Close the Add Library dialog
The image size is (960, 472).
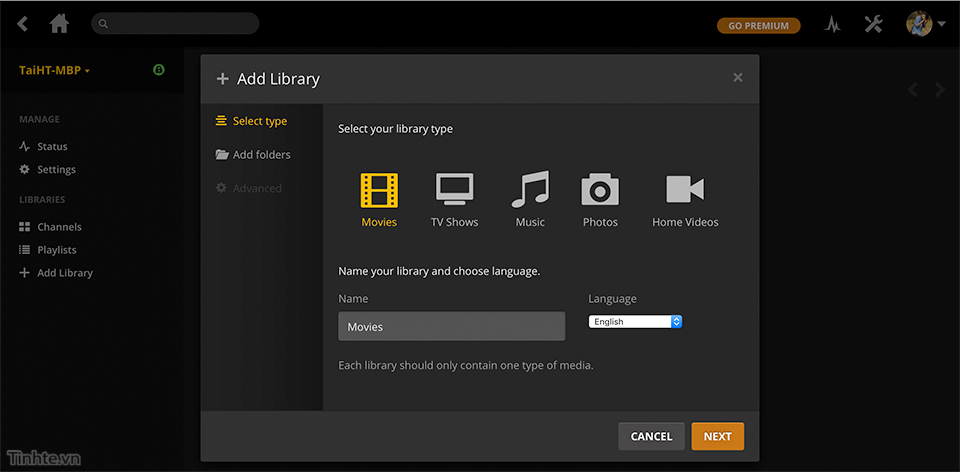coord(738,78)
